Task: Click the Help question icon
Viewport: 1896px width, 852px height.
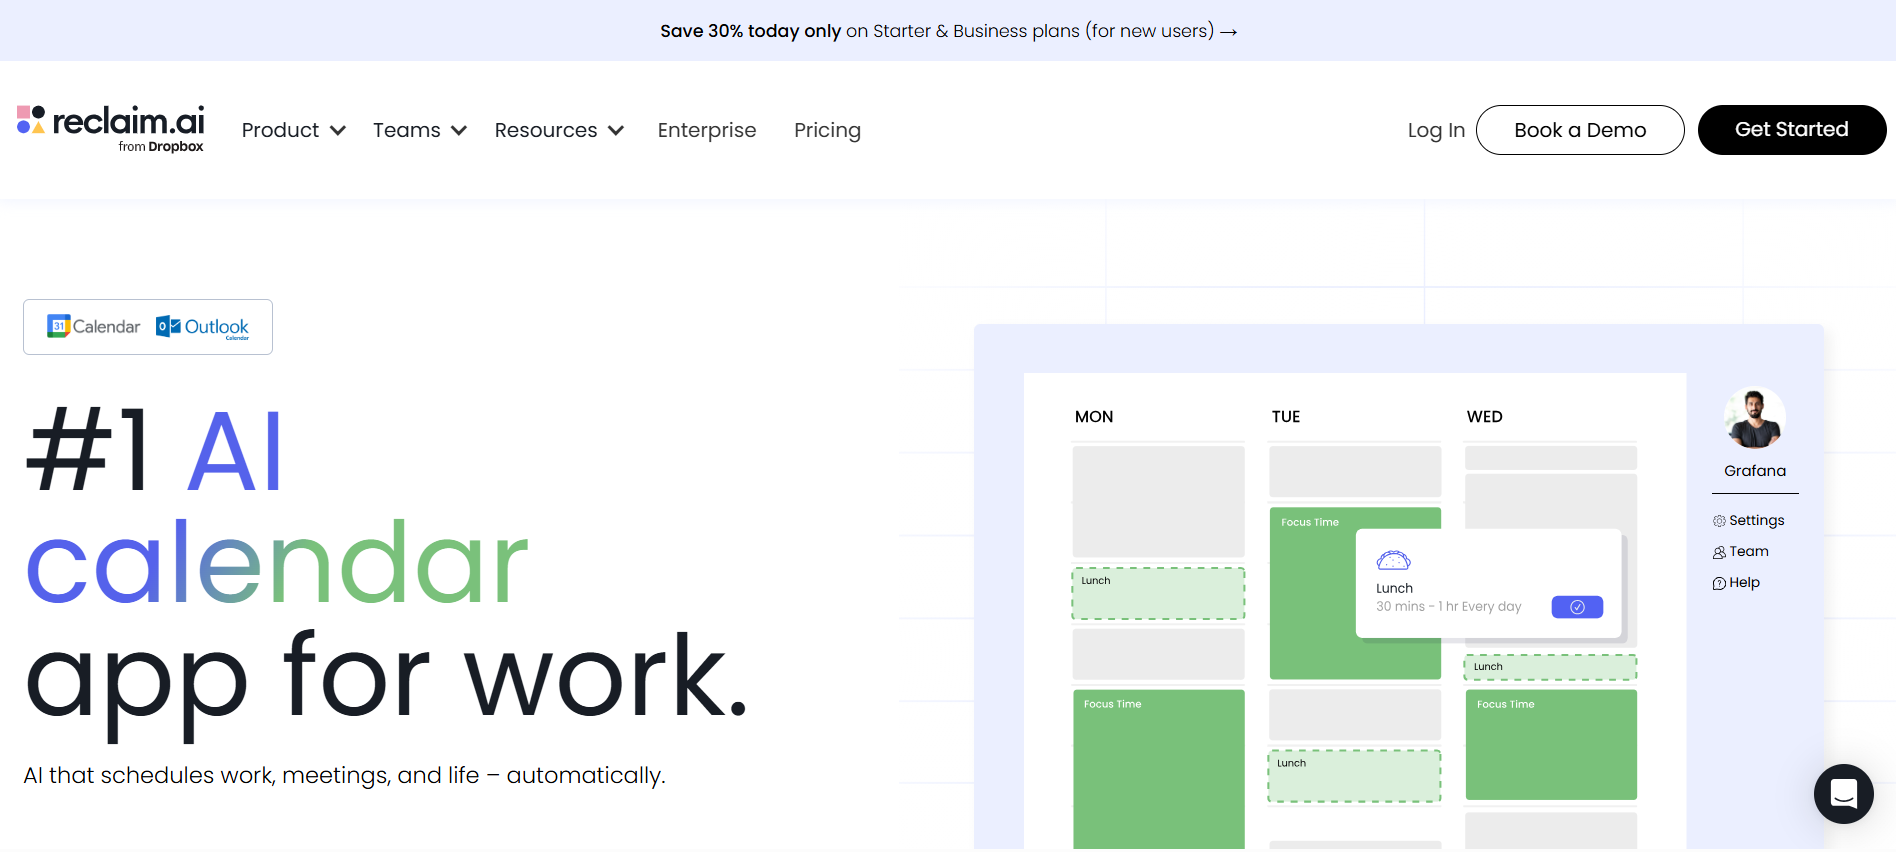Action: (x=1719, y=583)
